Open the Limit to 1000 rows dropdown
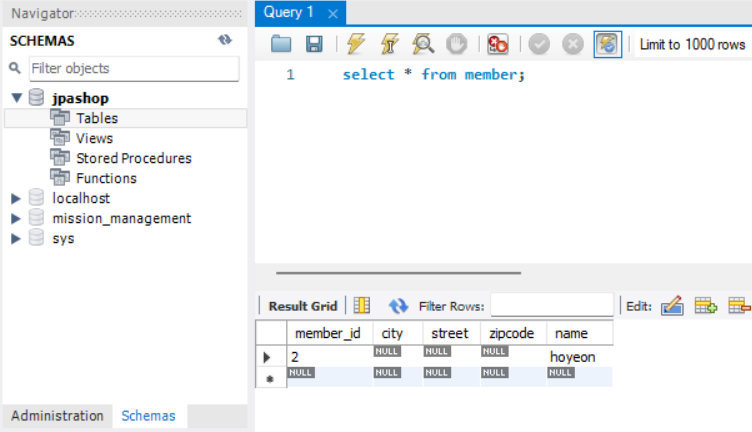 coord(693,44)
